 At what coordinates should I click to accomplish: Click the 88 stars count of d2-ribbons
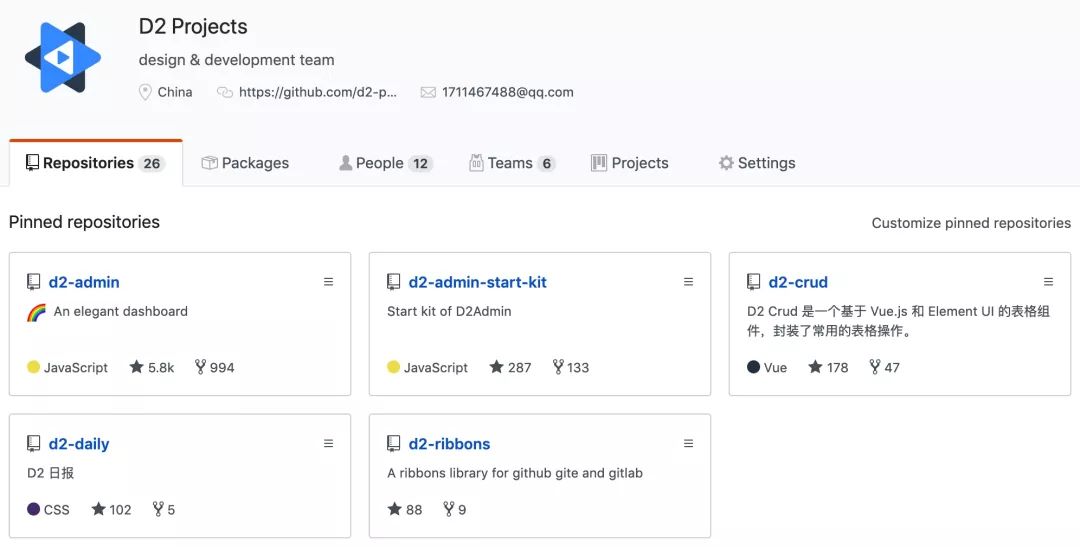[x=405, y=510]
